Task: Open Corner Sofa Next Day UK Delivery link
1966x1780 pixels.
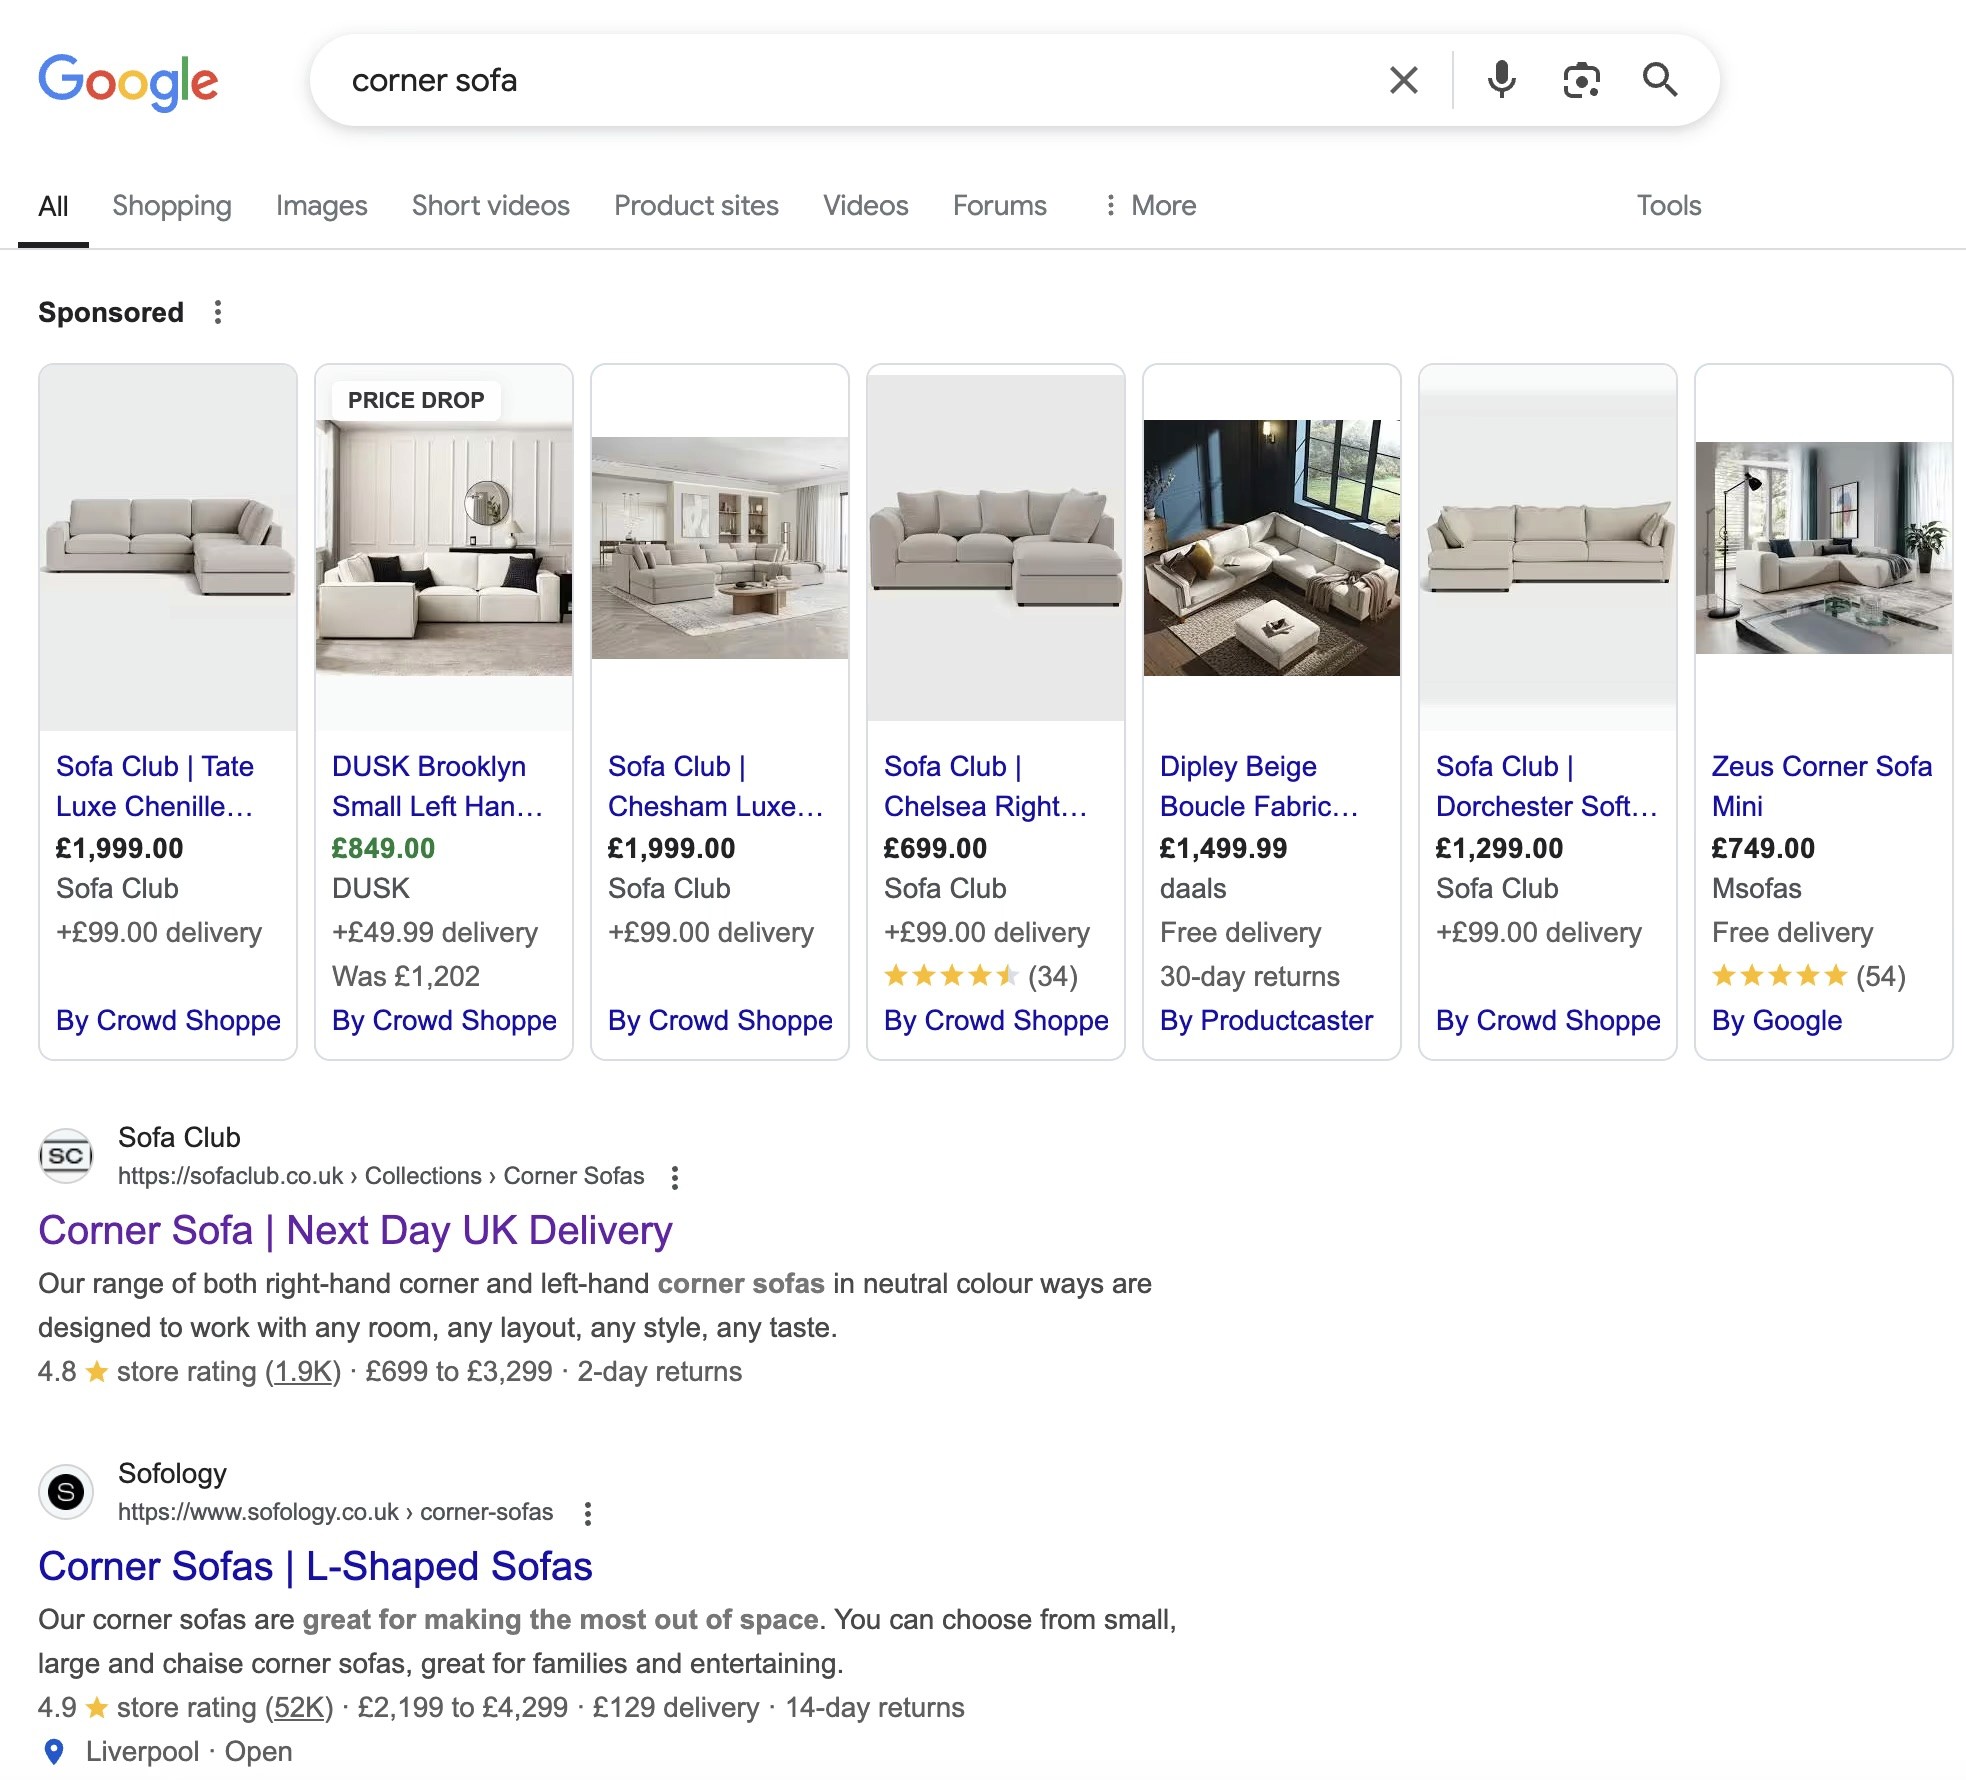Action: pyautogui.click(x=355, y=1230)
